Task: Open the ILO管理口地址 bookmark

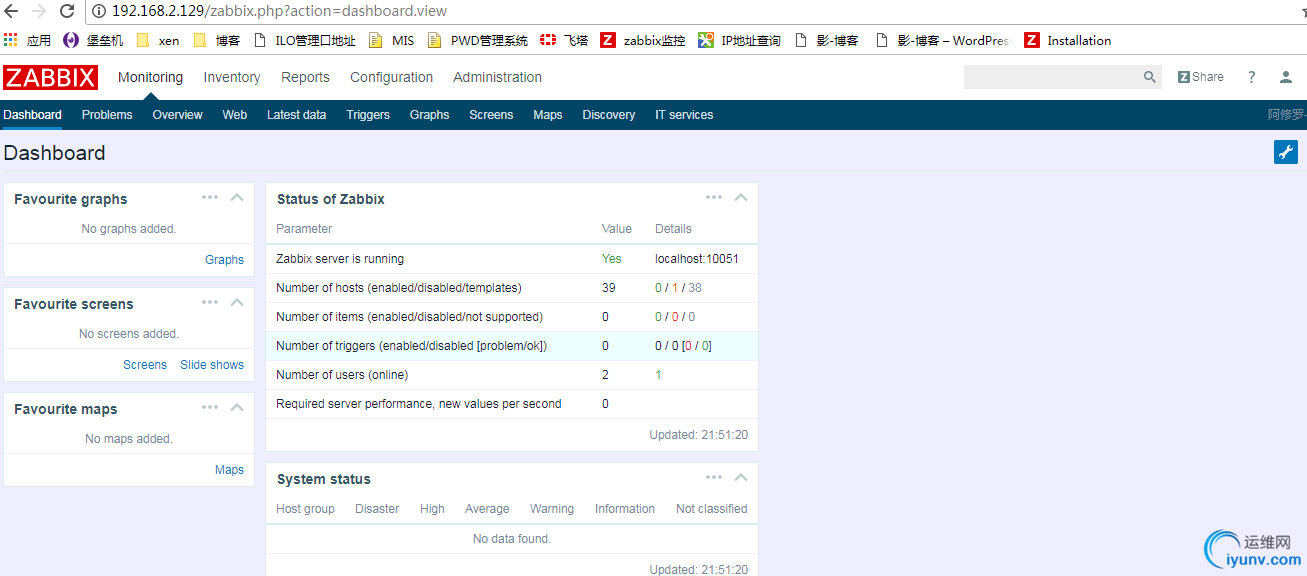Action: coord(304,40)
